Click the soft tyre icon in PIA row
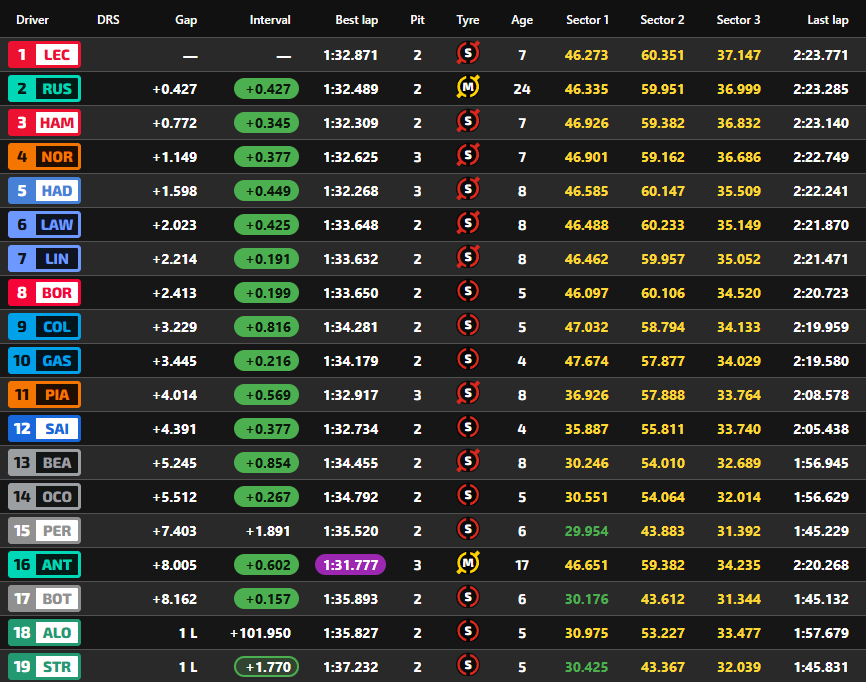This screenshot has height=682, width=866. click(x=468, y=394)
